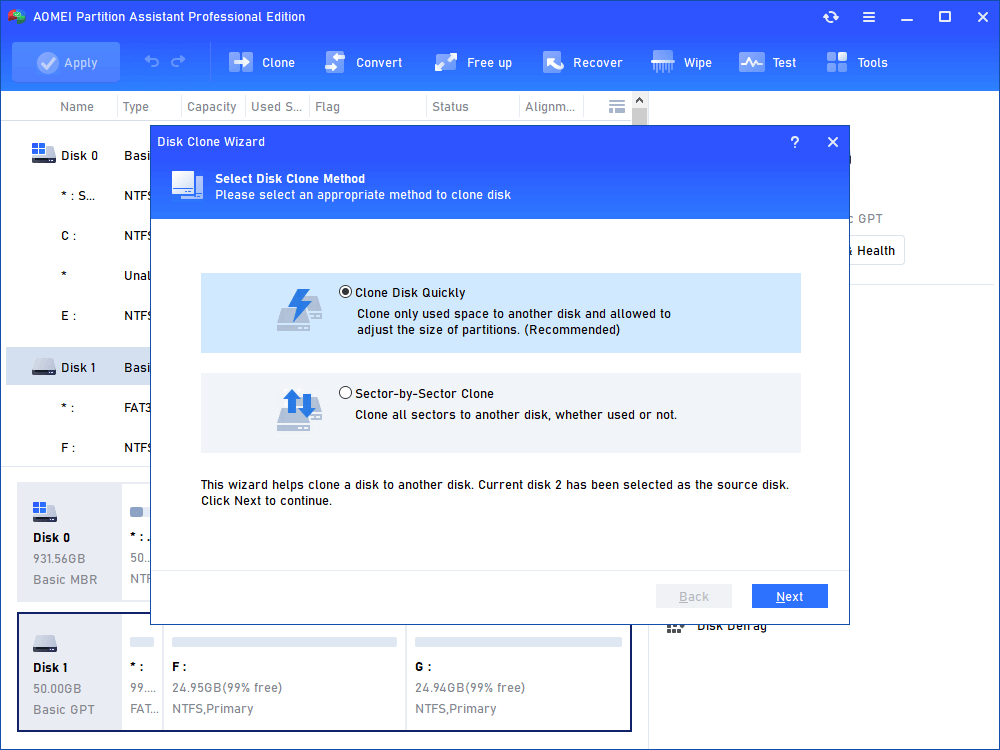Click the Capacity column header
This screenshot has height=750, width=1000.
[211, 107]
